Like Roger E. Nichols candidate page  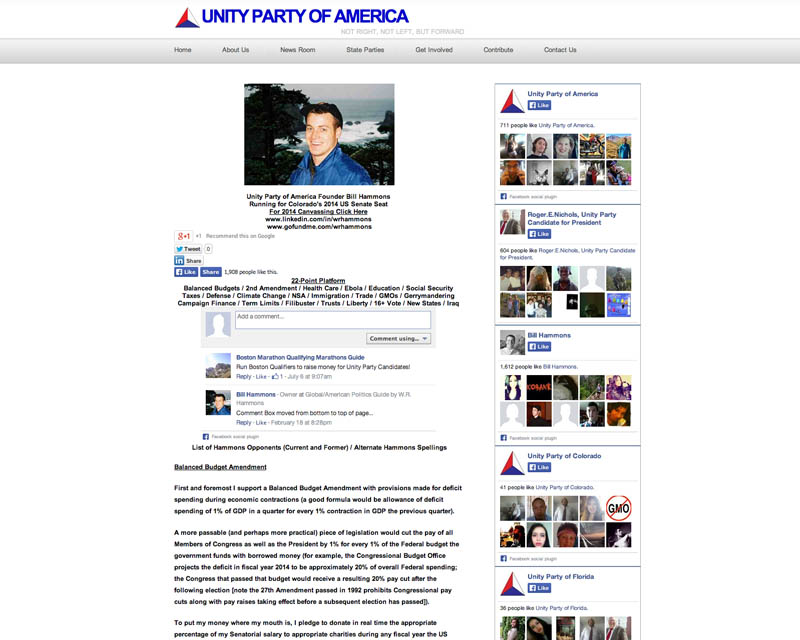(x=539, y=234)
